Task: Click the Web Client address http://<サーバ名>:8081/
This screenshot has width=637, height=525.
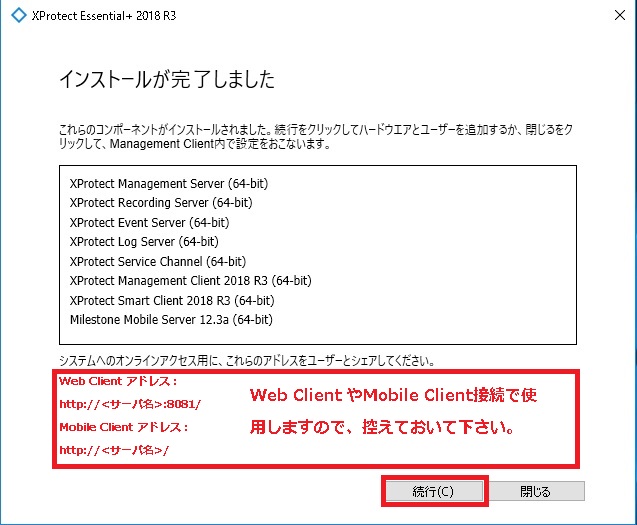Action: pos(130,404)
